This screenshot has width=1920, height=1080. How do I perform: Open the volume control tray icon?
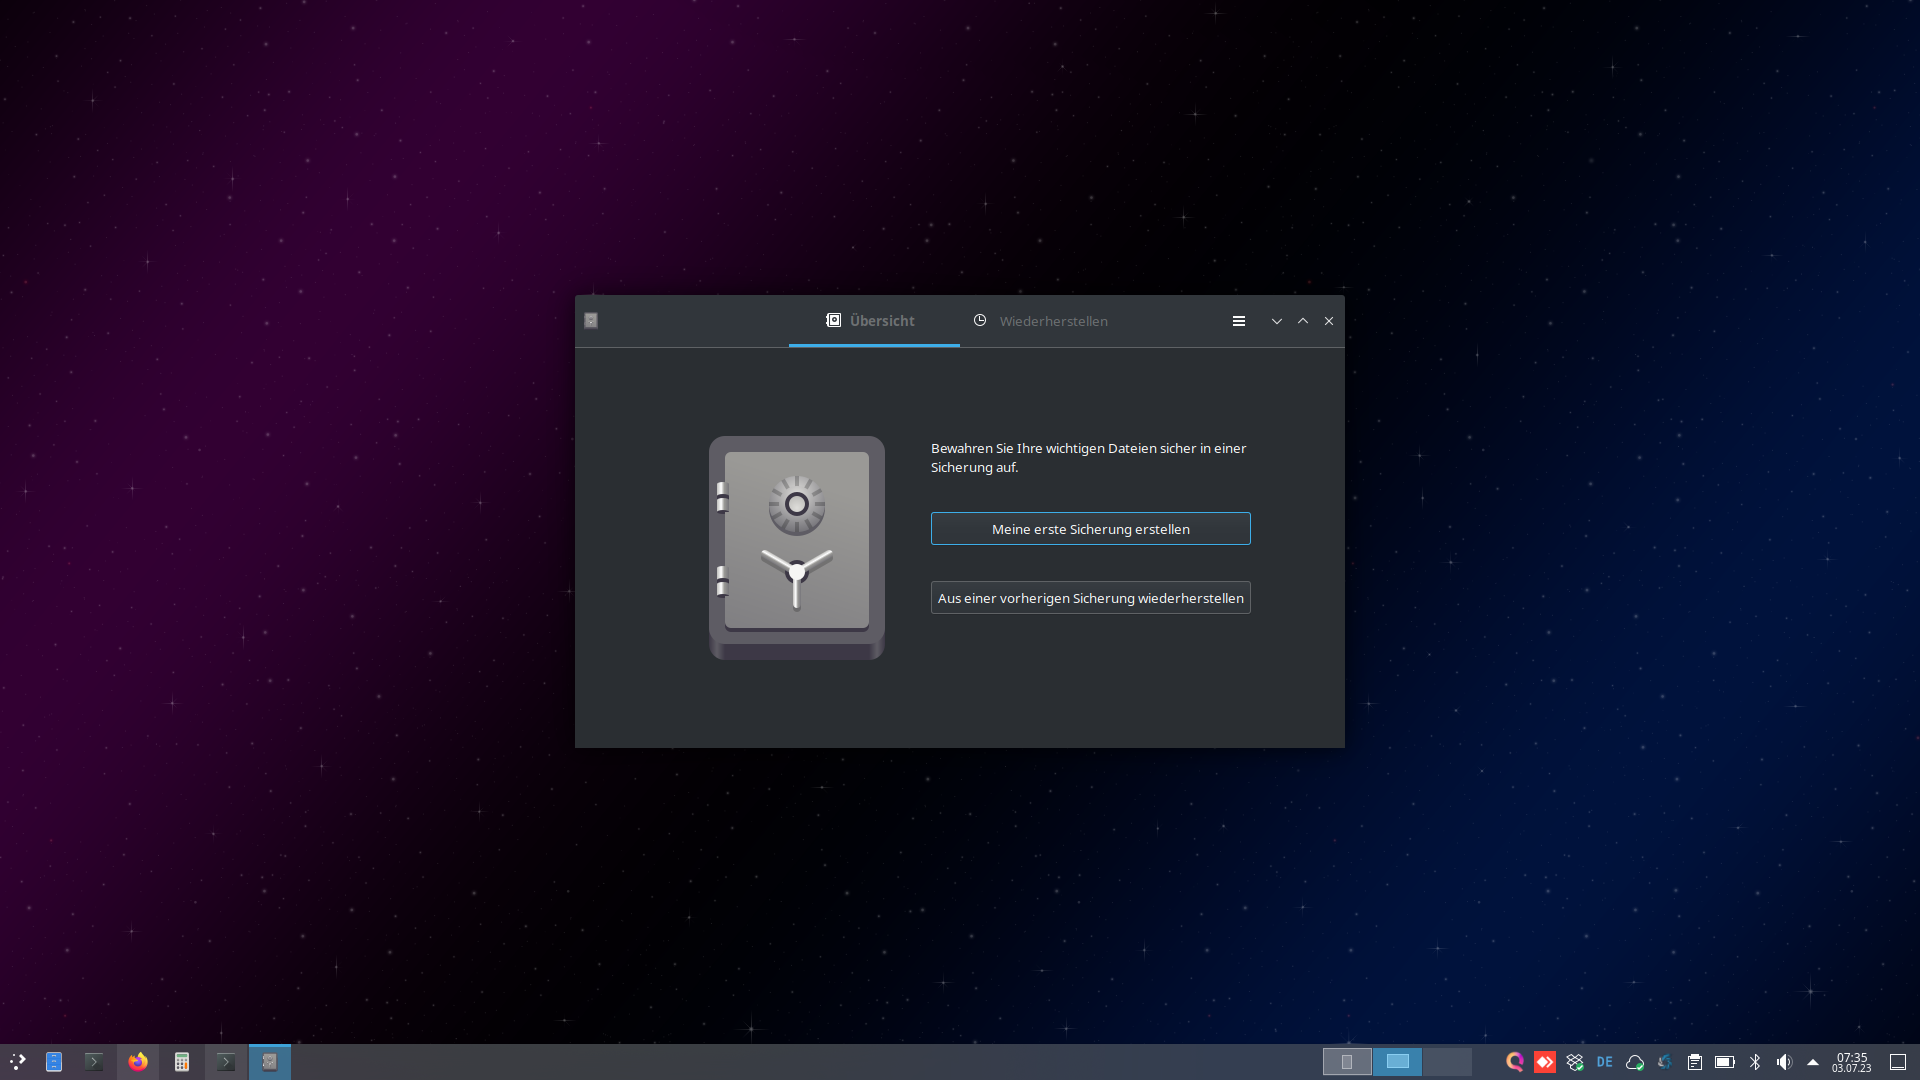click(x=1784, y=1062)
